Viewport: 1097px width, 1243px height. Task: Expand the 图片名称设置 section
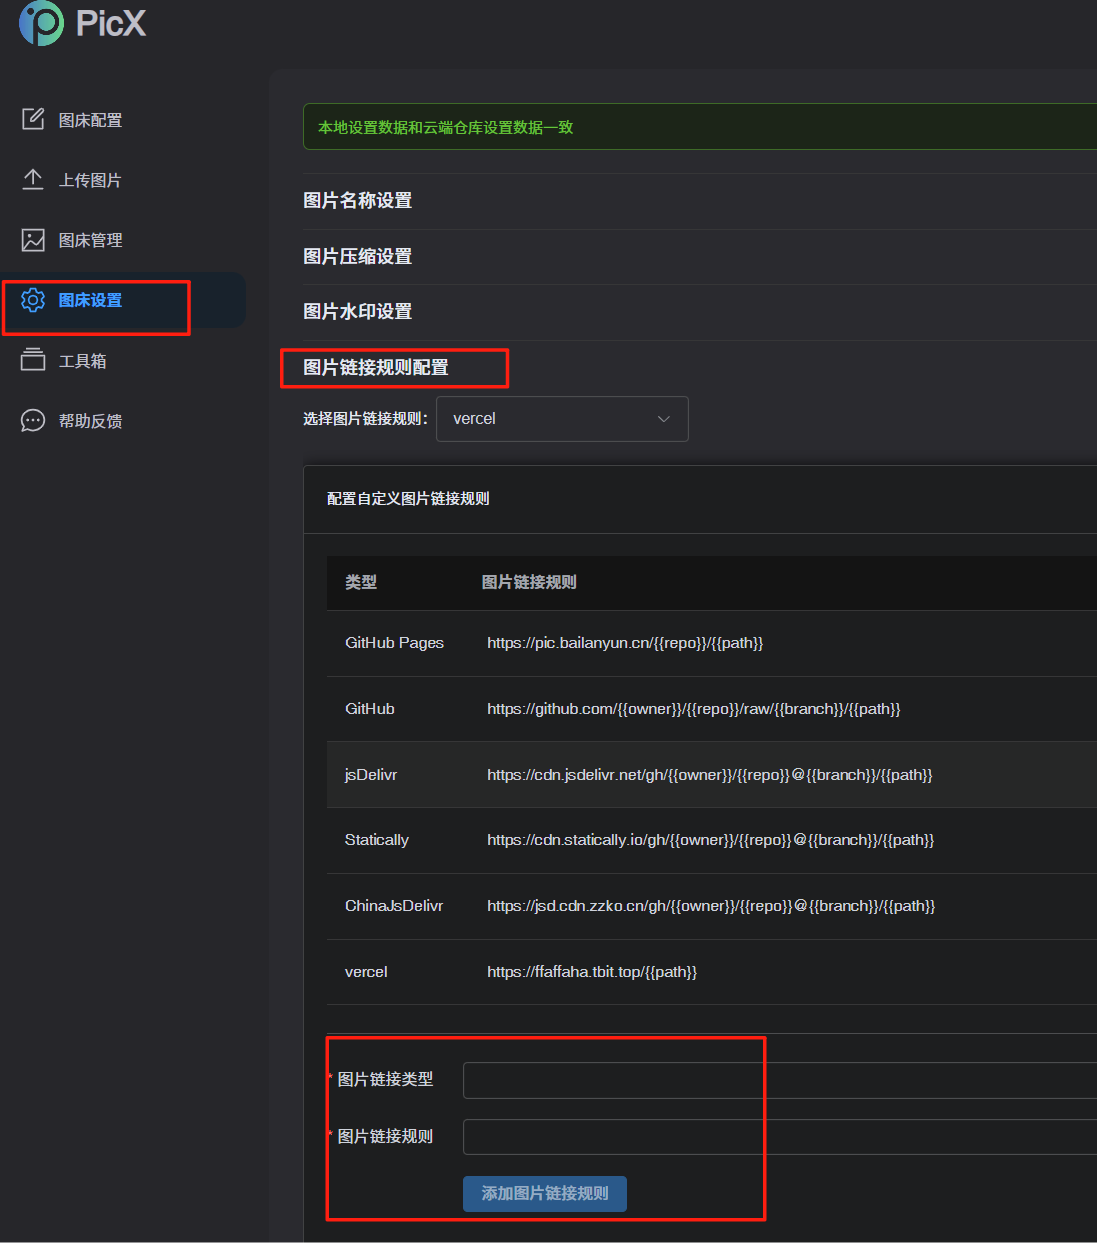click(357, 201)
